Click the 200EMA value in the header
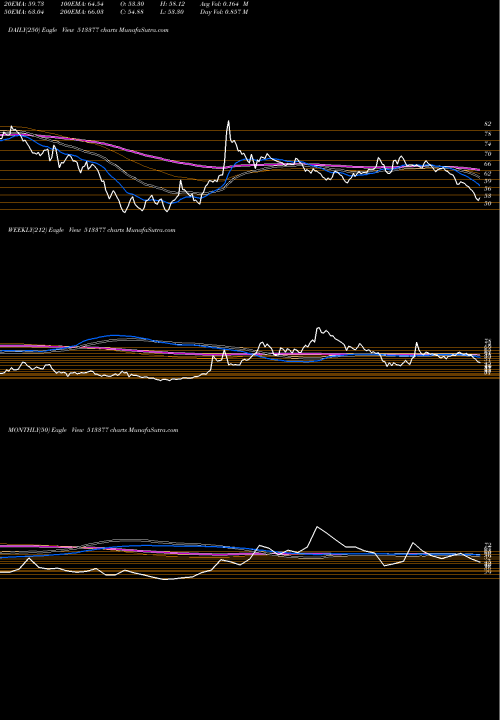The image size is (500, 720). pos(82,12)
